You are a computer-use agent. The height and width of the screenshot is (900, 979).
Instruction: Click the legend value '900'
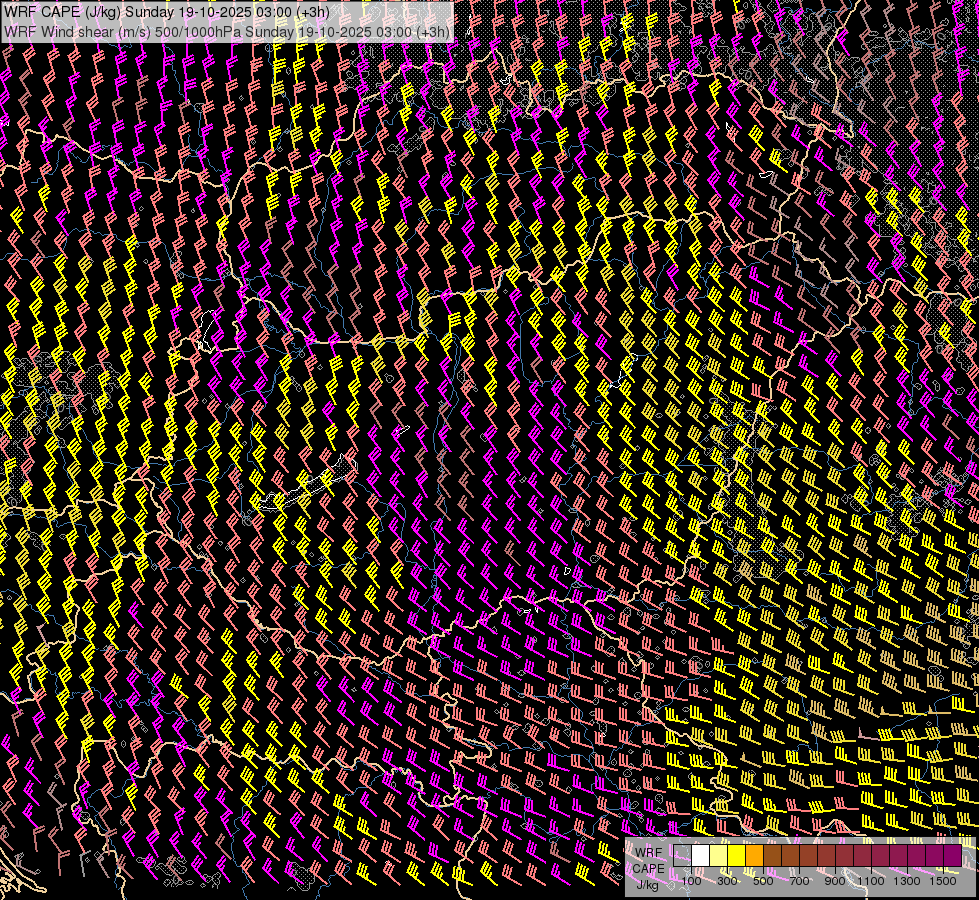(x=835, y=881)
